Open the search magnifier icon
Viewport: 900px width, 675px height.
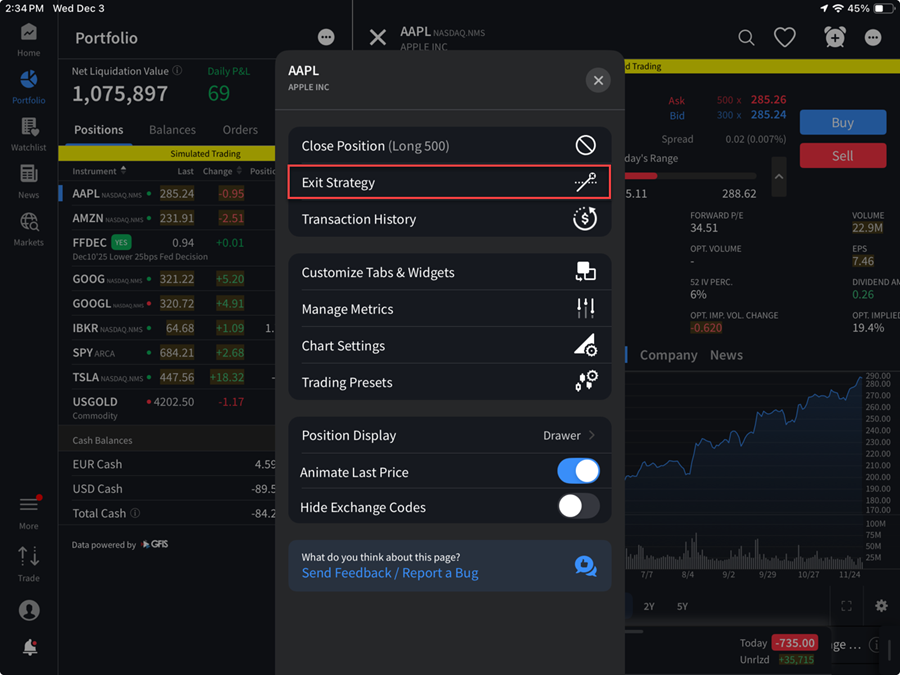point(746,37)
